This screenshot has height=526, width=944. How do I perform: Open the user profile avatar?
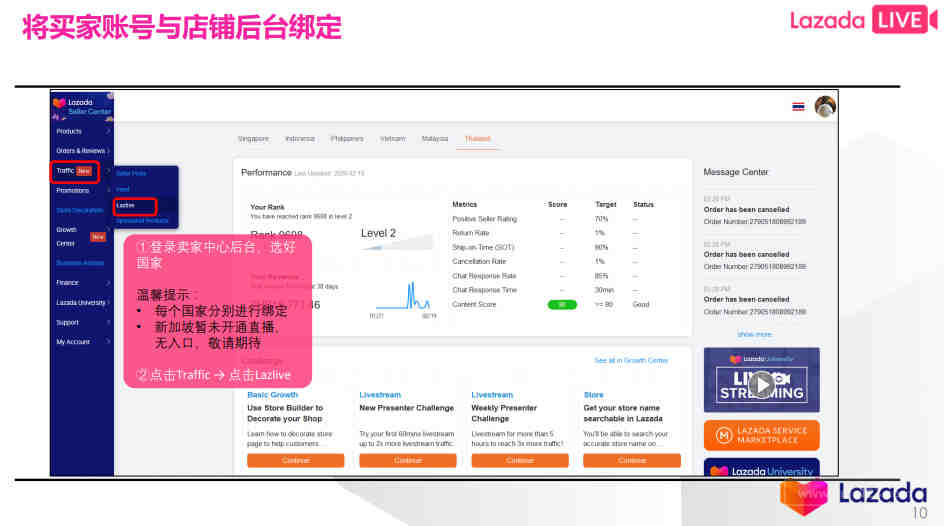(825, 107)
